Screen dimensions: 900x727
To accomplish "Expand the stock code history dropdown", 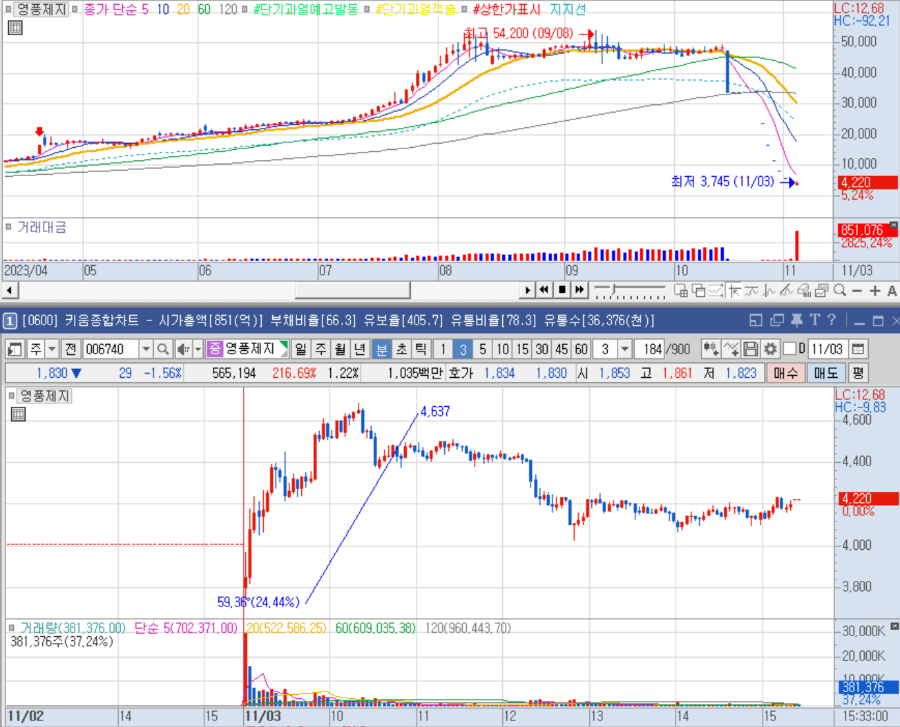I will [x=146, y=349].
